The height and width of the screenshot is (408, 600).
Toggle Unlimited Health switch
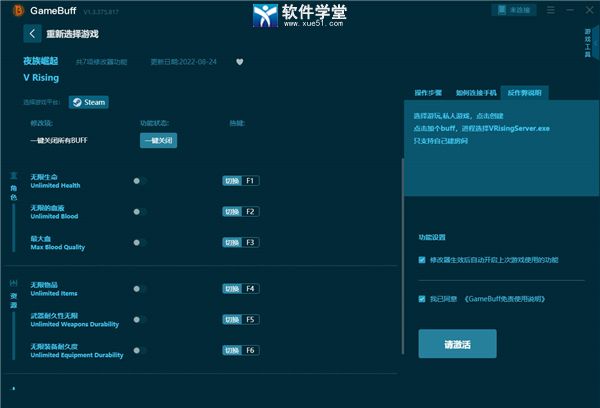tap(140, 181)
